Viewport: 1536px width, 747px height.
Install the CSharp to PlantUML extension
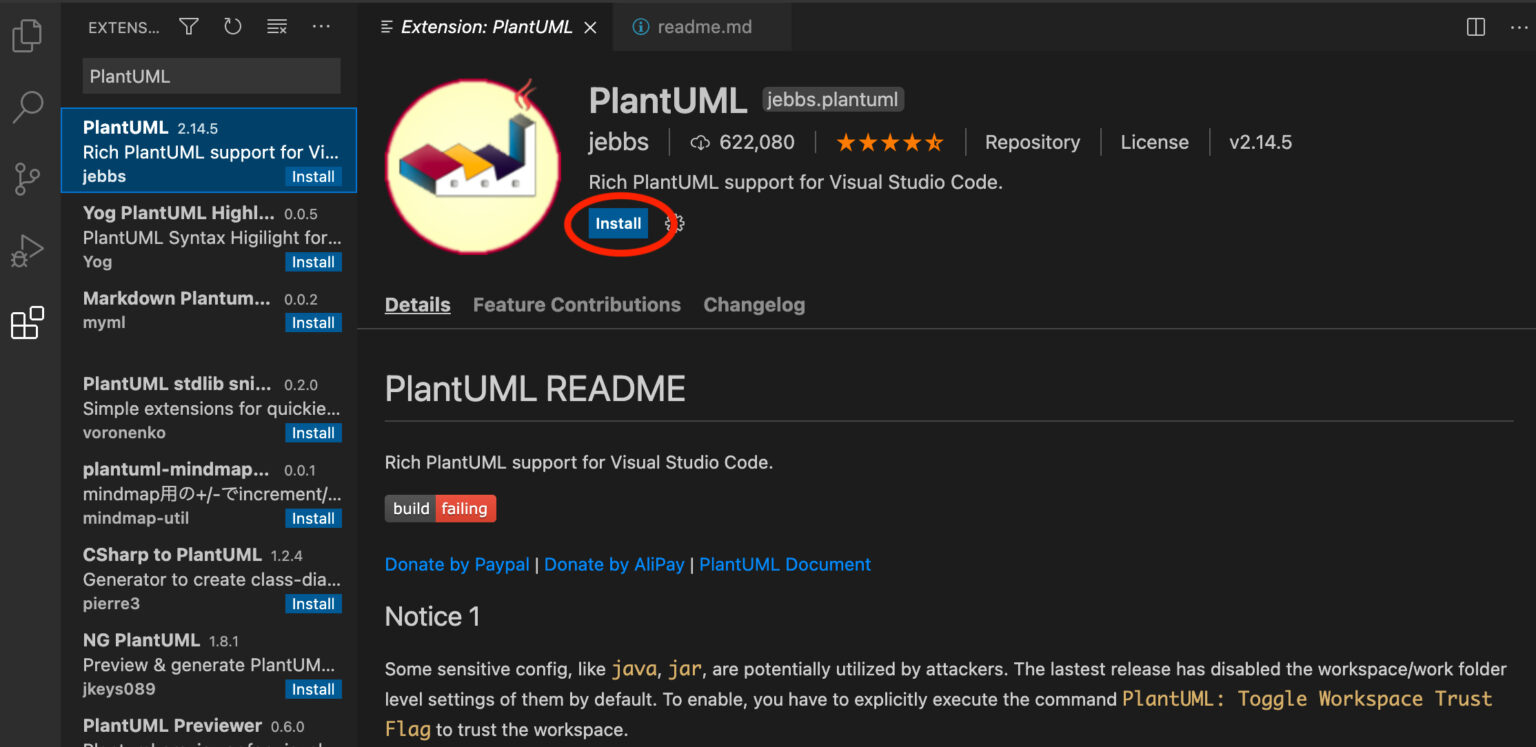pos(313,603)
